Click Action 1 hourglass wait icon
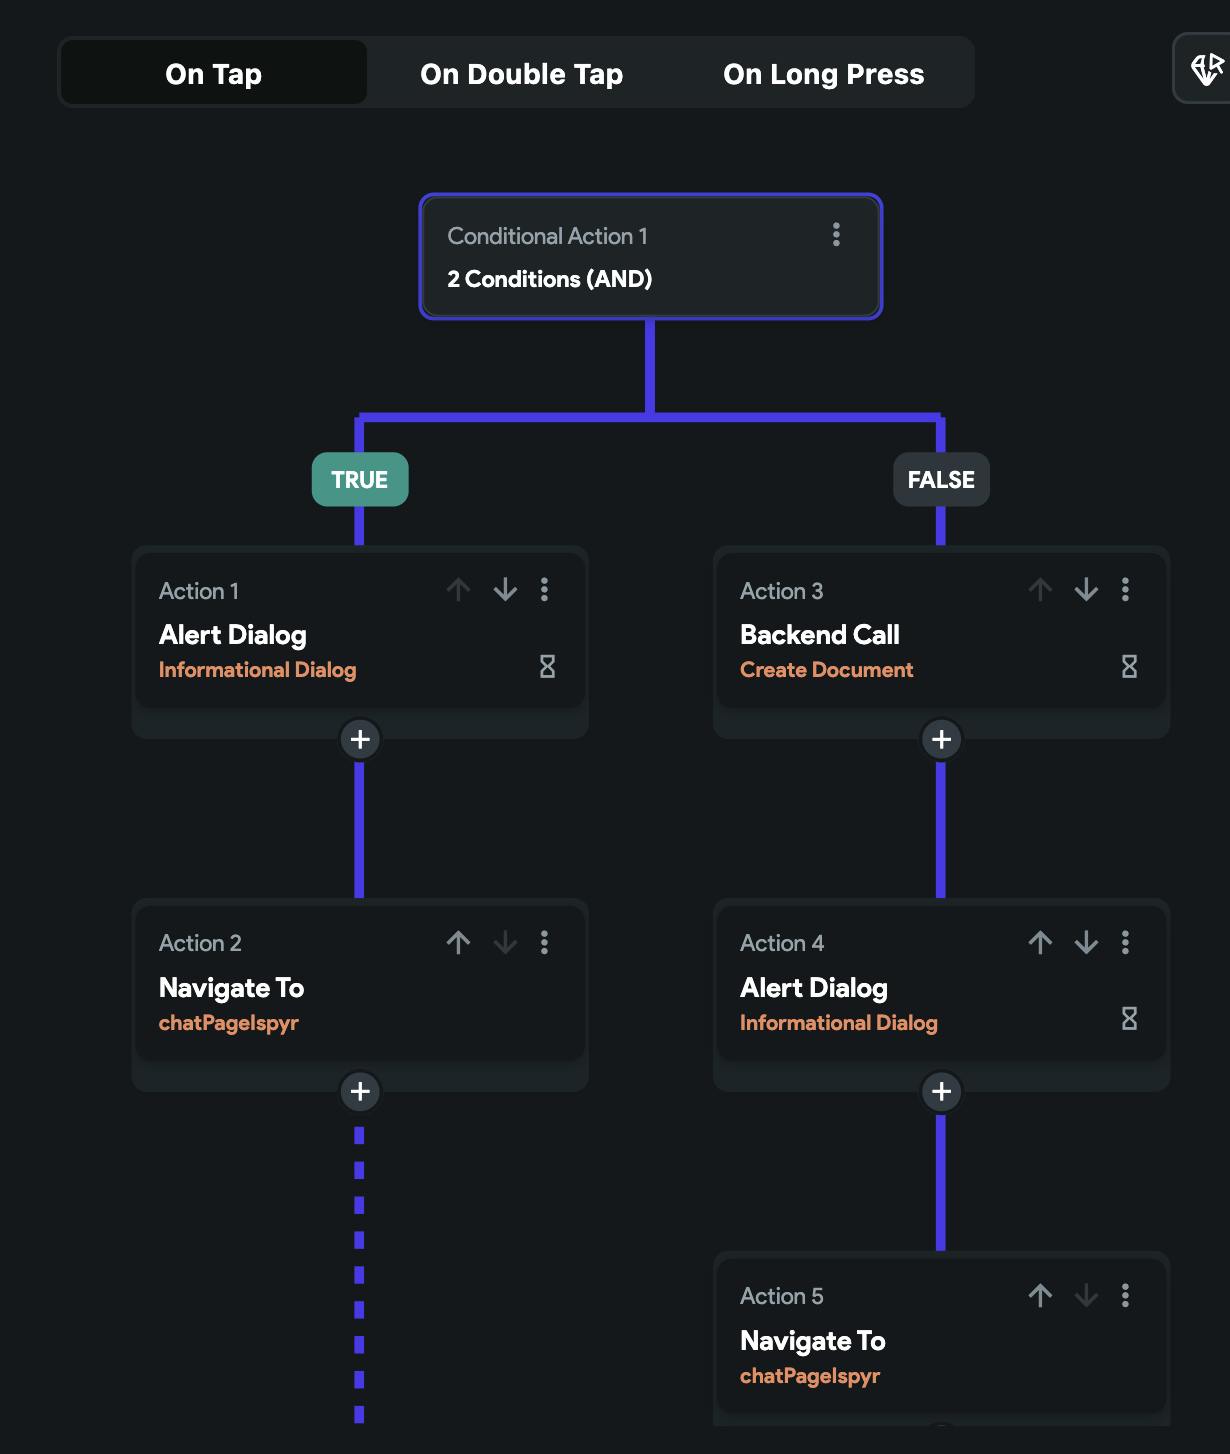This screenshot has height=1454, width=1230. pyautogui.click(x=547, y=666)
